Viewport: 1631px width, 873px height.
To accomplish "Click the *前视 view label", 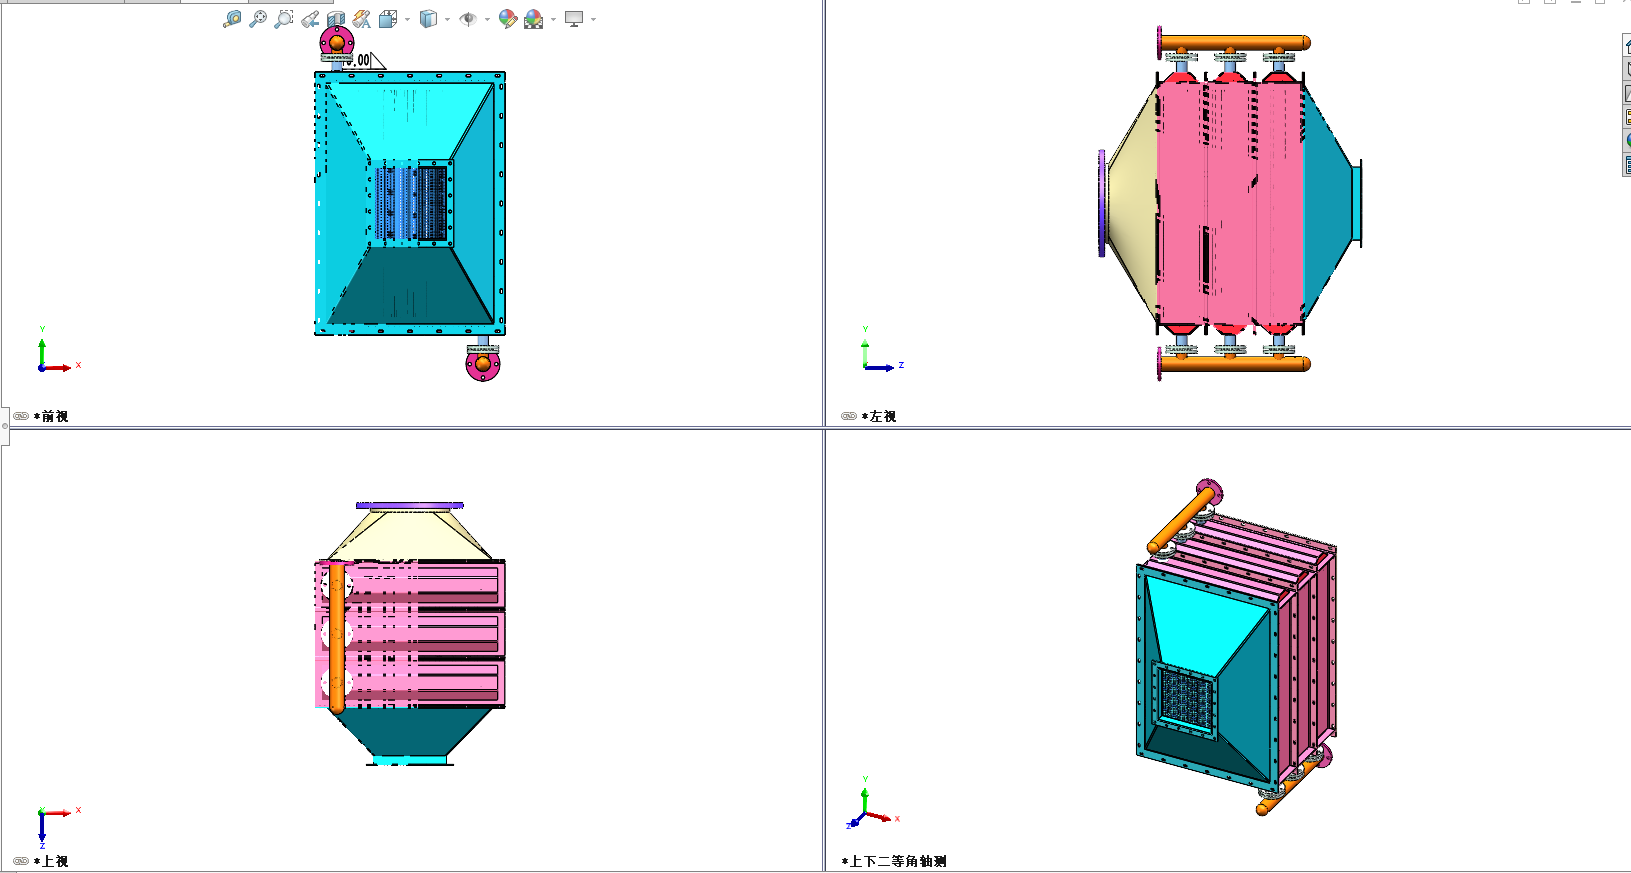I will [x=51, y=416].
